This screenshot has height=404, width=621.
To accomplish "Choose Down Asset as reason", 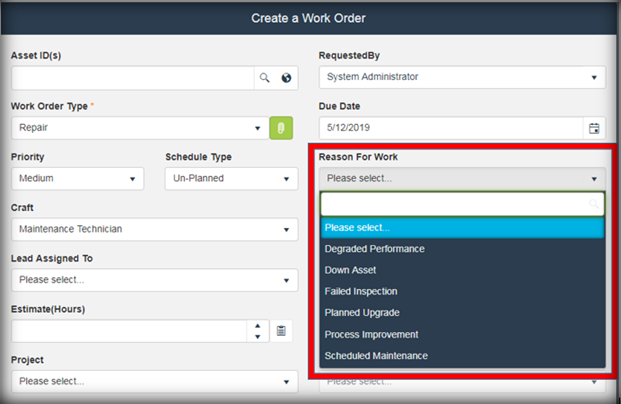I will coord(351,270).
